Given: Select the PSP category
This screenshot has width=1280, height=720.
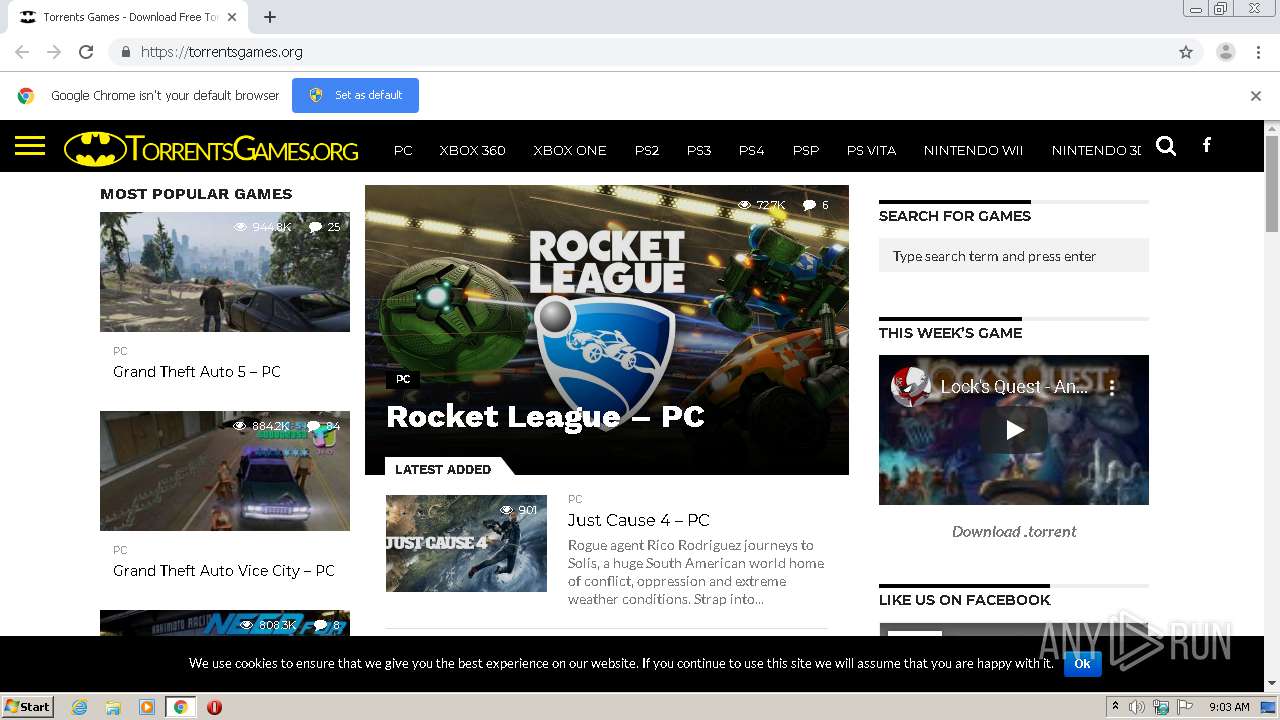Looking at the screenshot, I should pyautogui.click(x=806, y=150).
